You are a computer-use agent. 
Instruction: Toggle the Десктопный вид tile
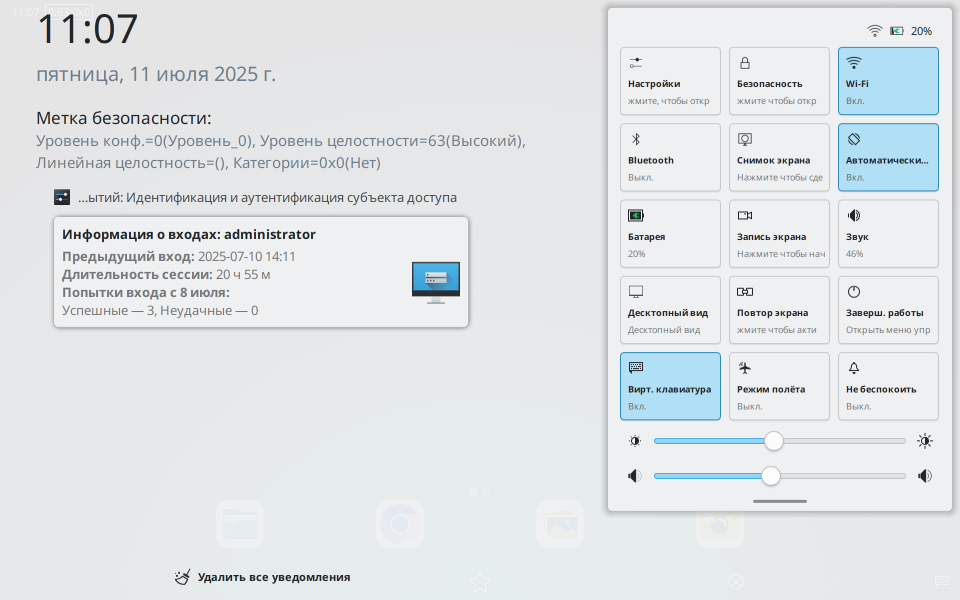(x=670, y=310)
